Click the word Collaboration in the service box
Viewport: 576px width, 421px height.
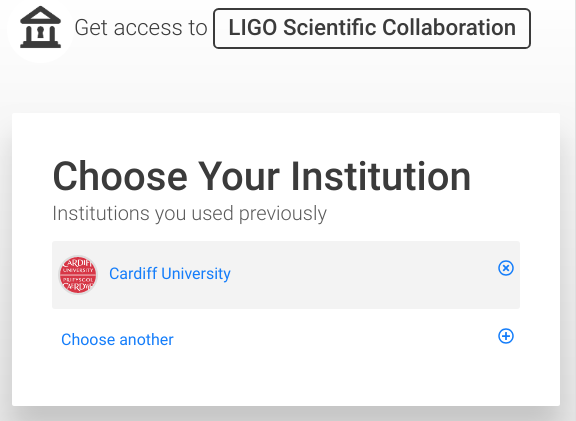pyautogui.click(x=449, y=28)
